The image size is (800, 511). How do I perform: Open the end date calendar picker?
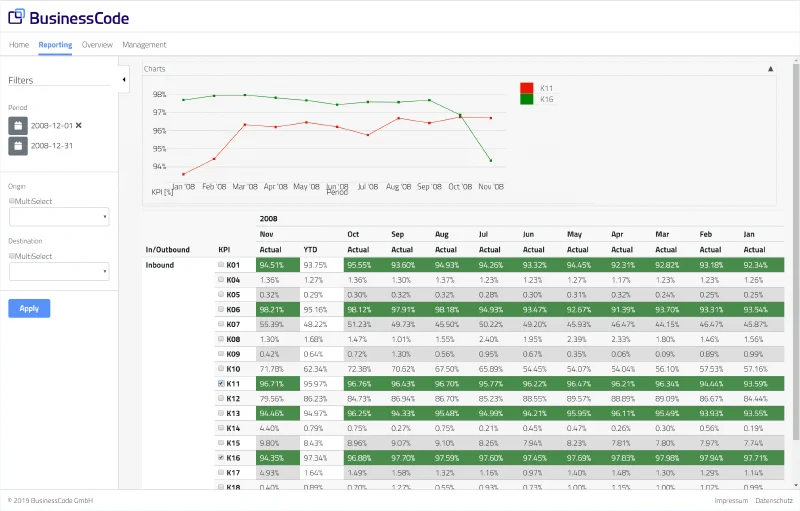18,146
